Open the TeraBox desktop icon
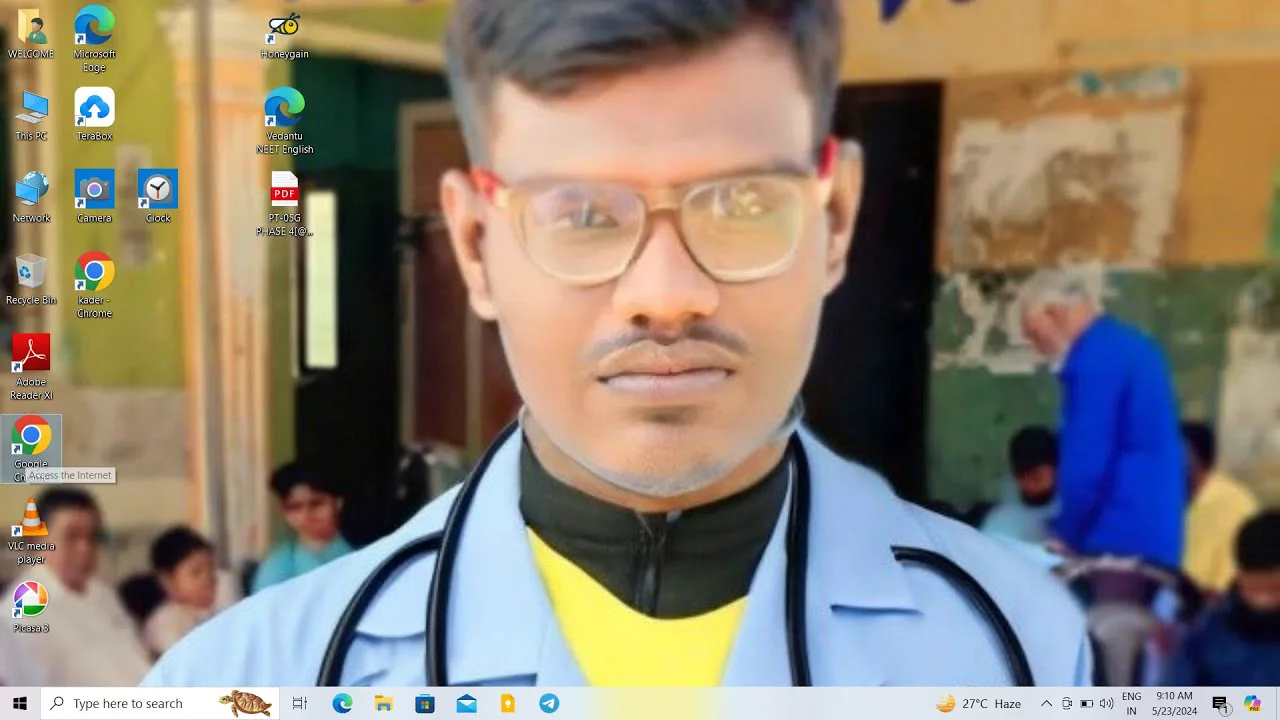Screen dimensions: 1280x720 [94, 110]
